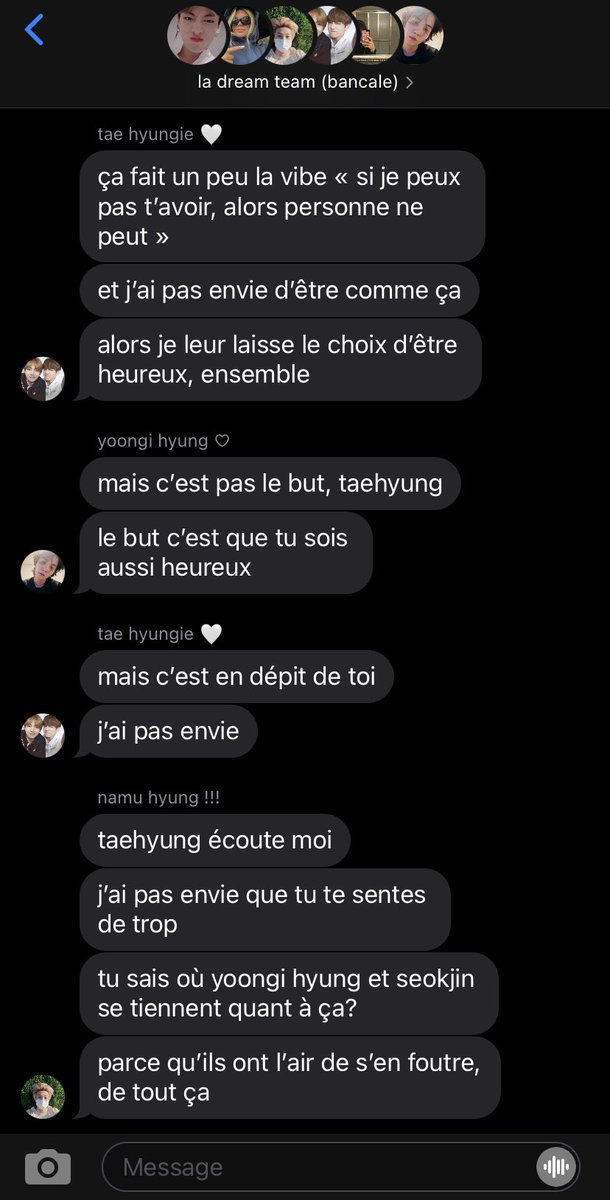The image size is (610, 1200).
Task: Open tae hyungie's avatar beside 'heureux, ensemble'
Action: tap(43, 379)
